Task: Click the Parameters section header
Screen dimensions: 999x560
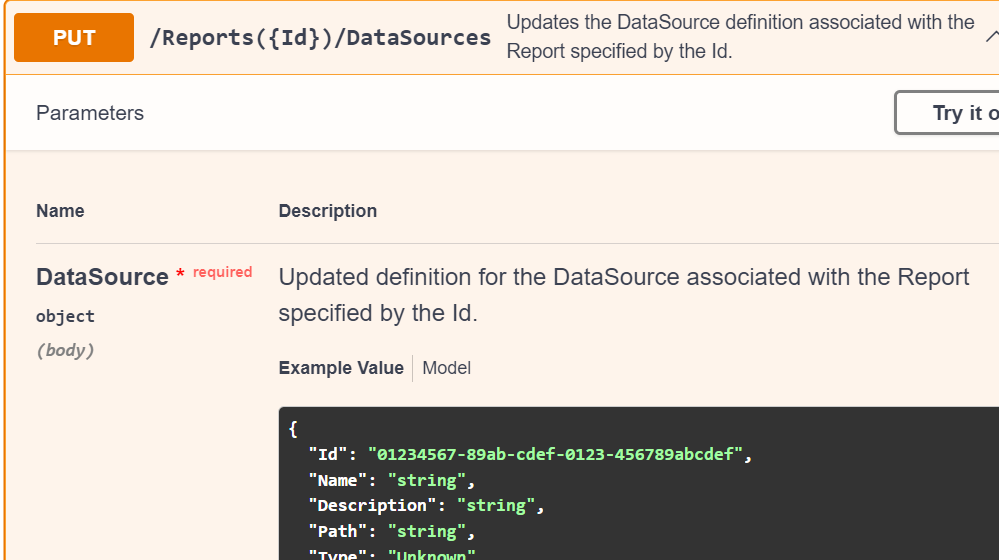Action: tap(90, 113)
